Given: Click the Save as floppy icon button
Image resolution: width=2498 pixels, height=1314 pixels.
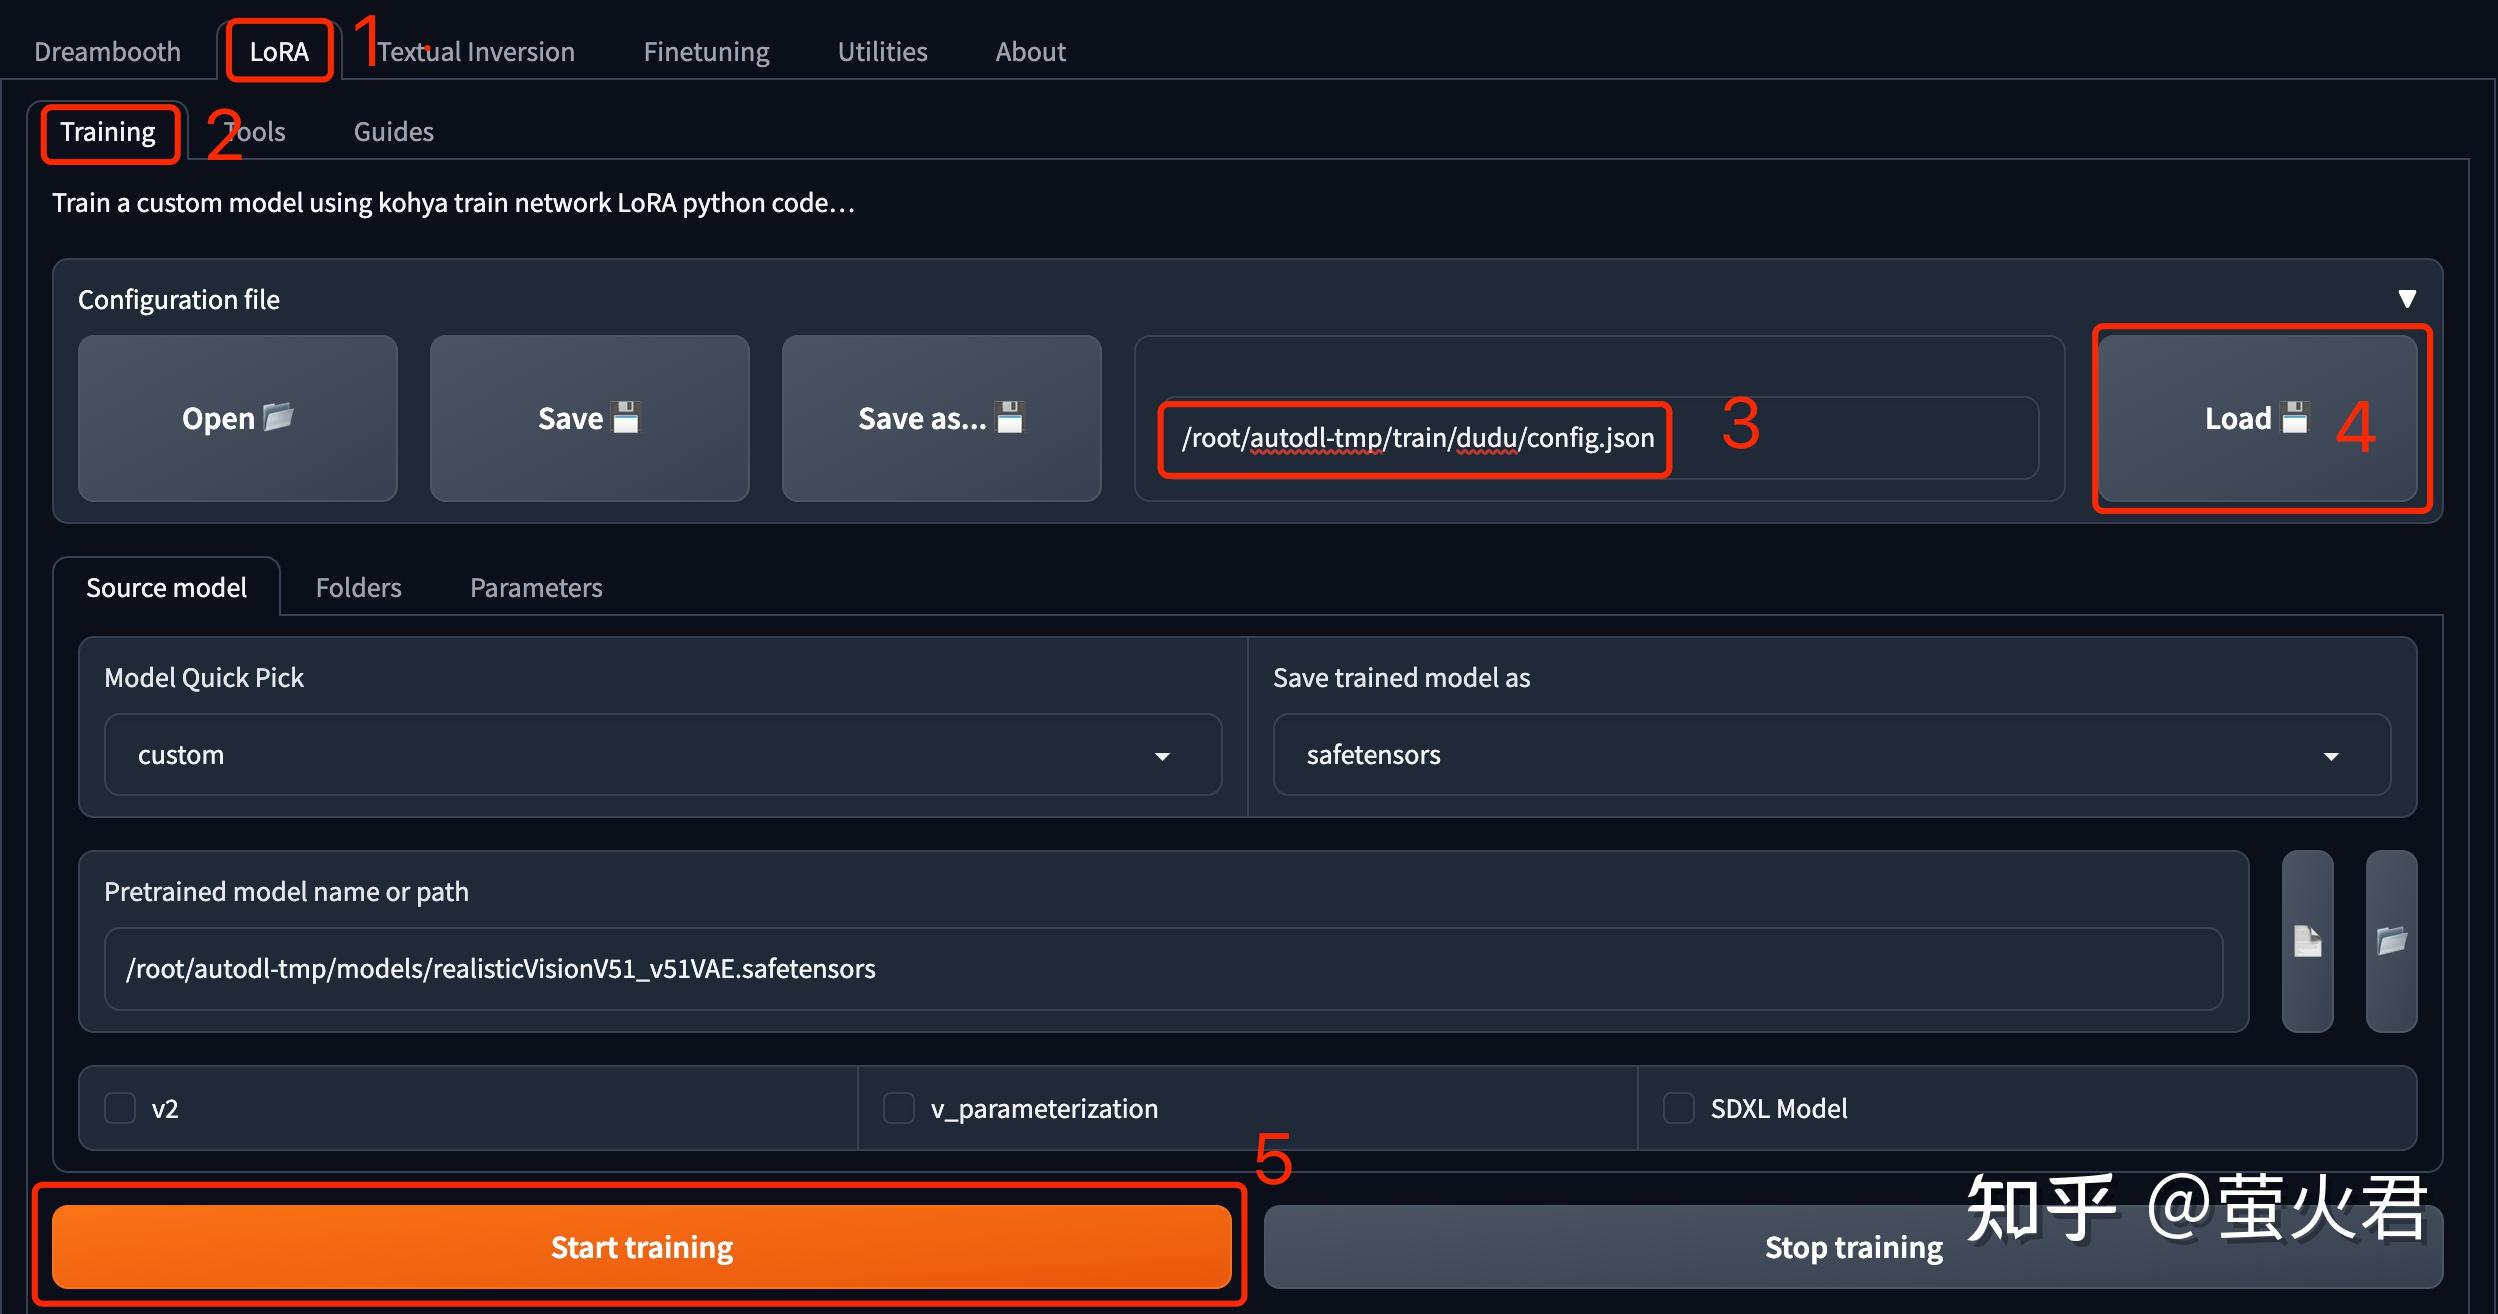Looking at the screenshot, I should 941,418.
